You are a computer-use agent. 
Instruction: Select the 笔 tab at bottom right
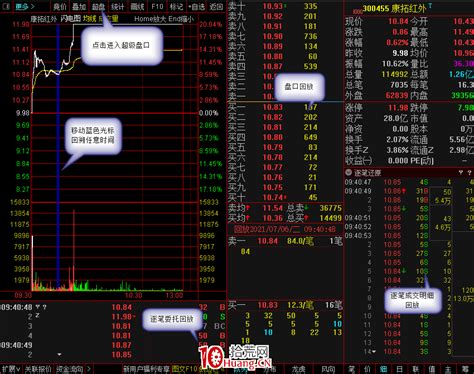click(x=352, y=369)
